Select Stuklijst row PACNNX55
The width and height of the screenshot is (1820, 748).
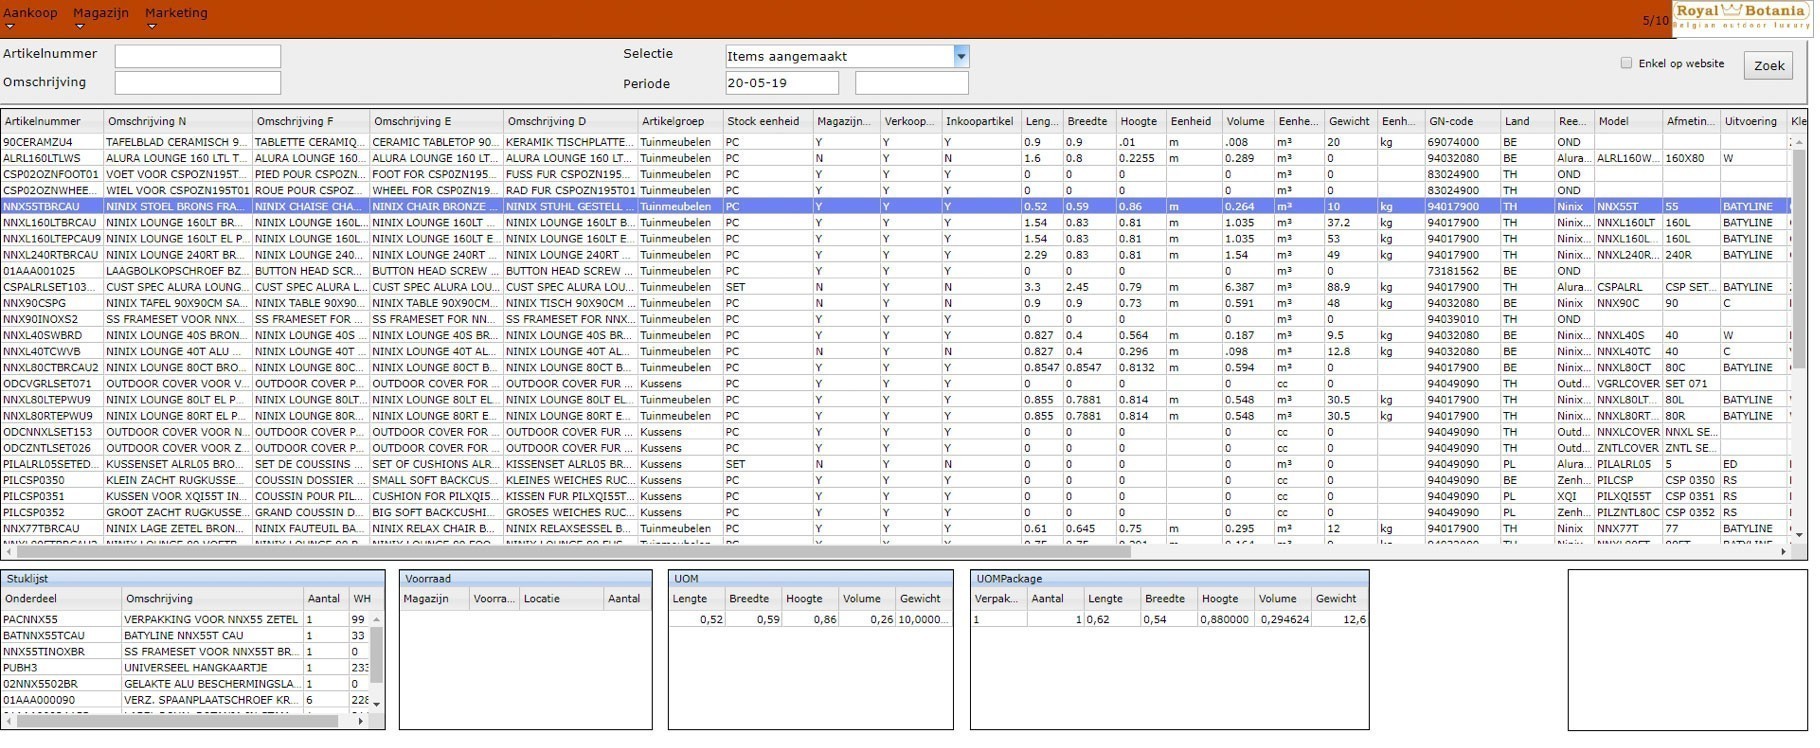185,619
